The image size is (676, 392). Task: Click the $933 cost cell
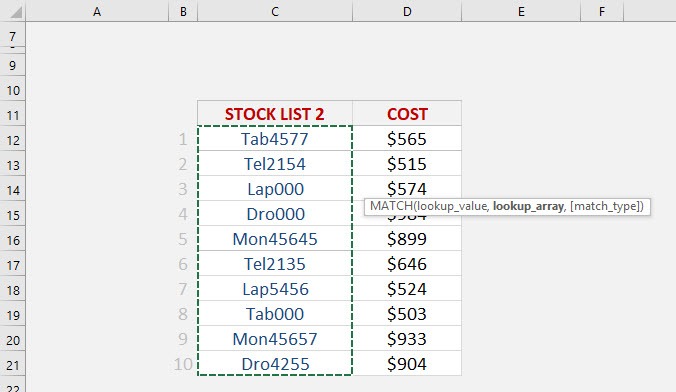pos(407,339)
